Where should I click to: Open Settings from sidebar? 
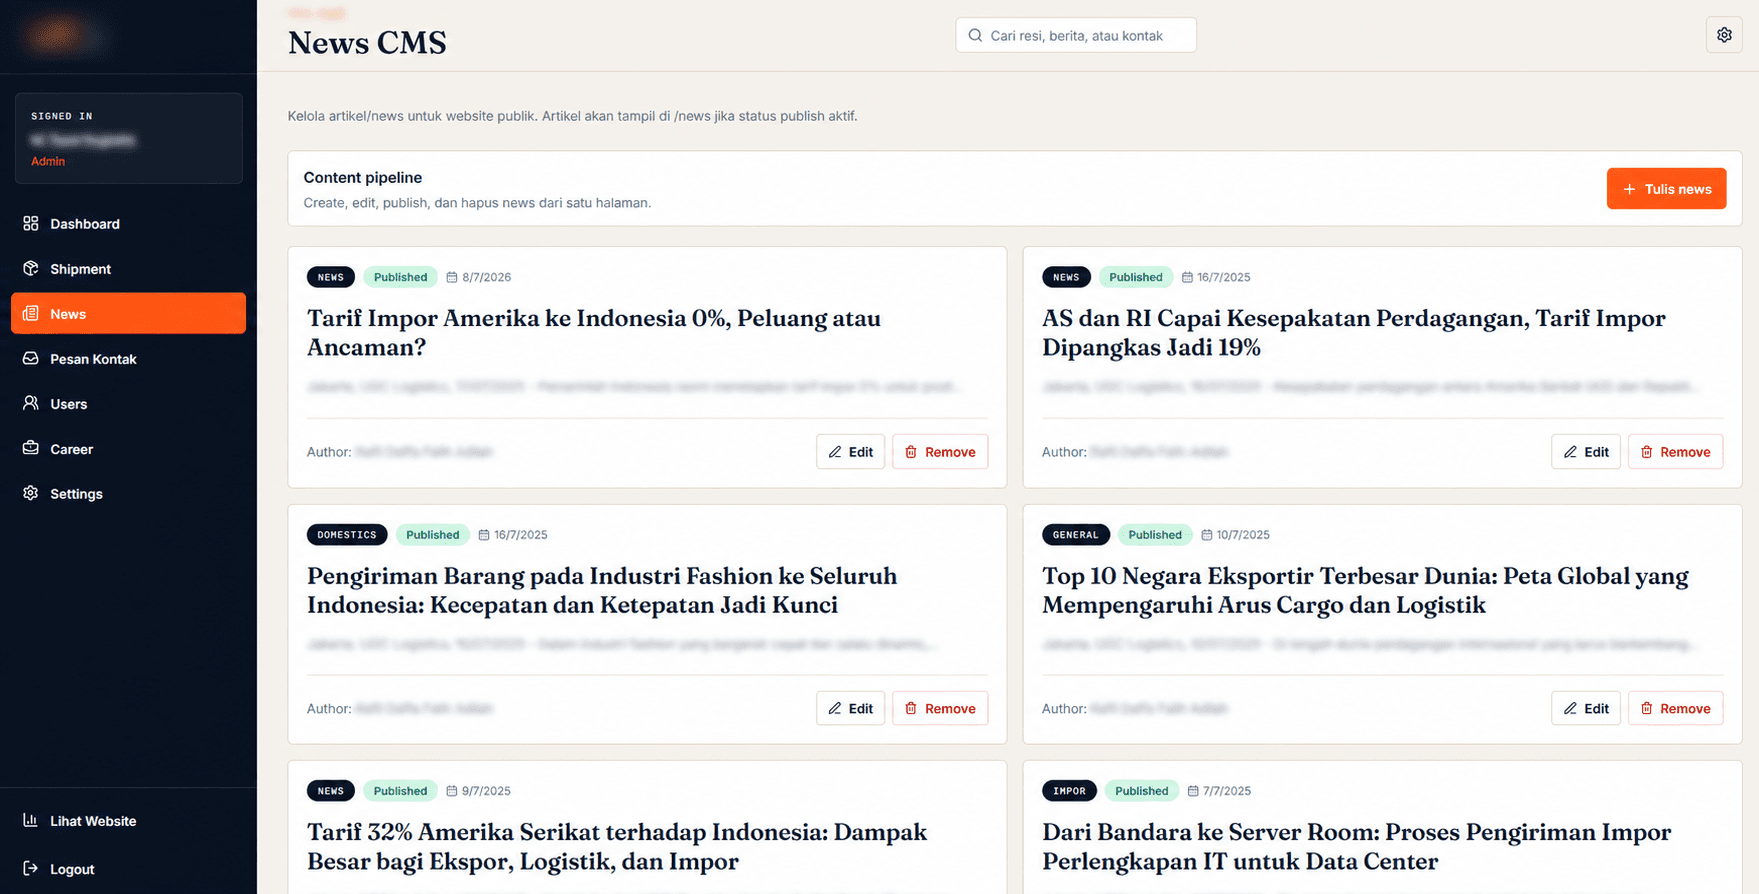click(x=128, y=494)
